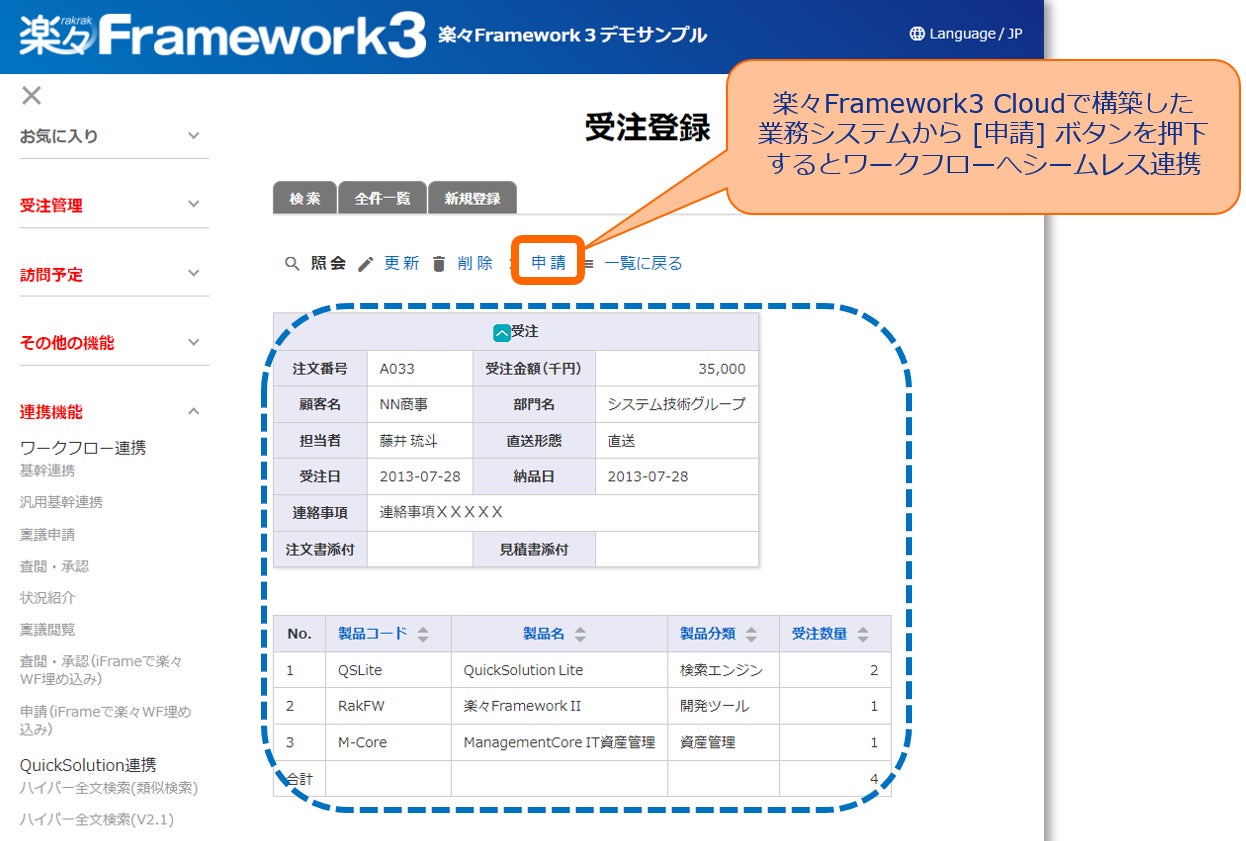
Task: Click the 受注数量 column header text
Action: point(820,633)
